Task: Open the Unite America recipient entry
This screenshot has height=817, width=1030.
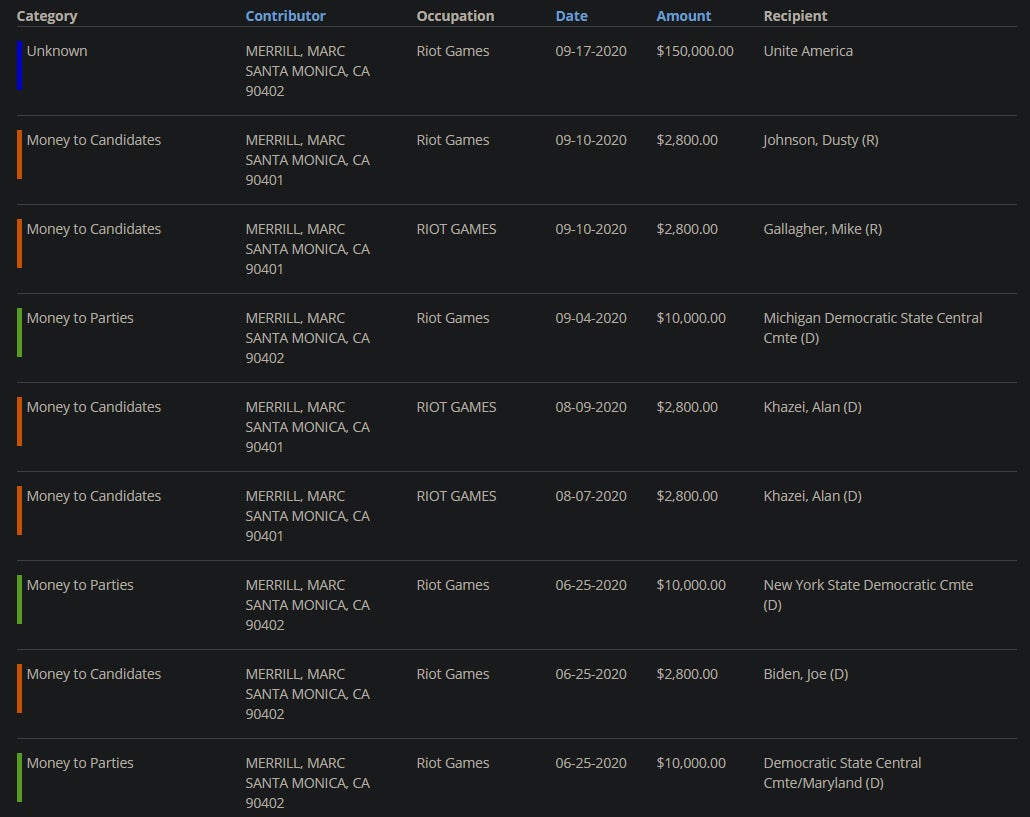Action: click(x=807, y=51)
